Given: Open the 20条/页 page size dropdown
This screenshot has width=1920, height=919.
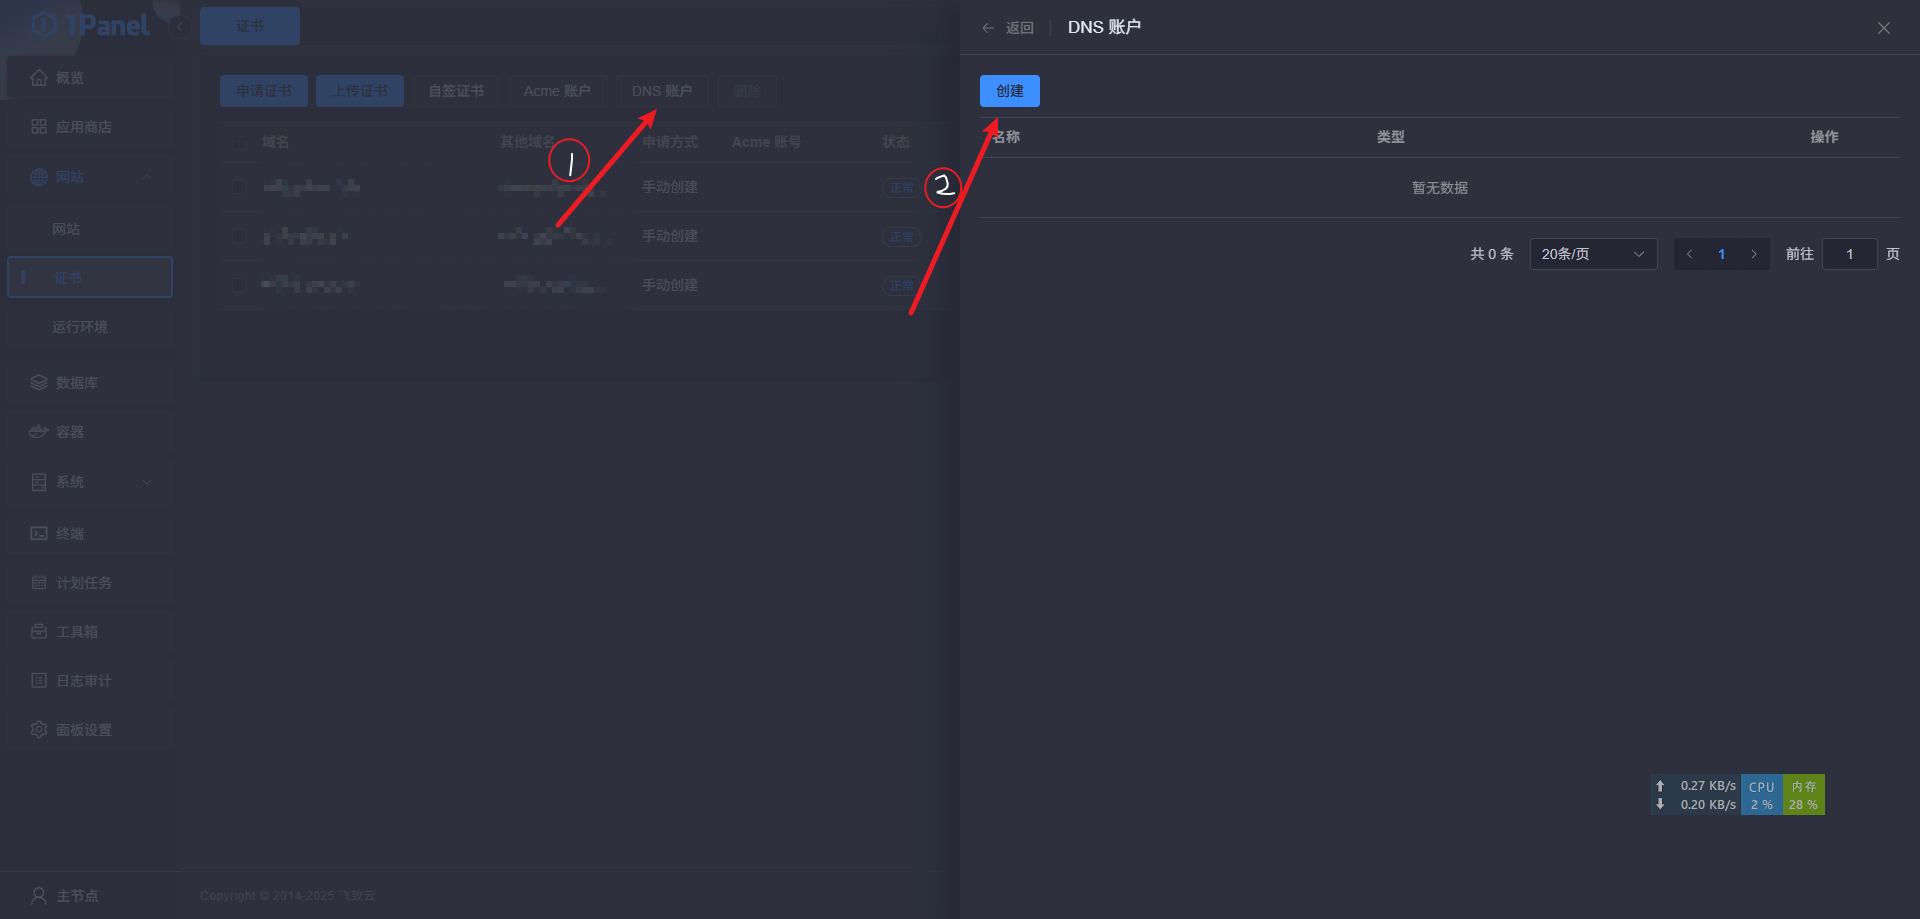Looking at the screenshot, I should point(1592,254).
